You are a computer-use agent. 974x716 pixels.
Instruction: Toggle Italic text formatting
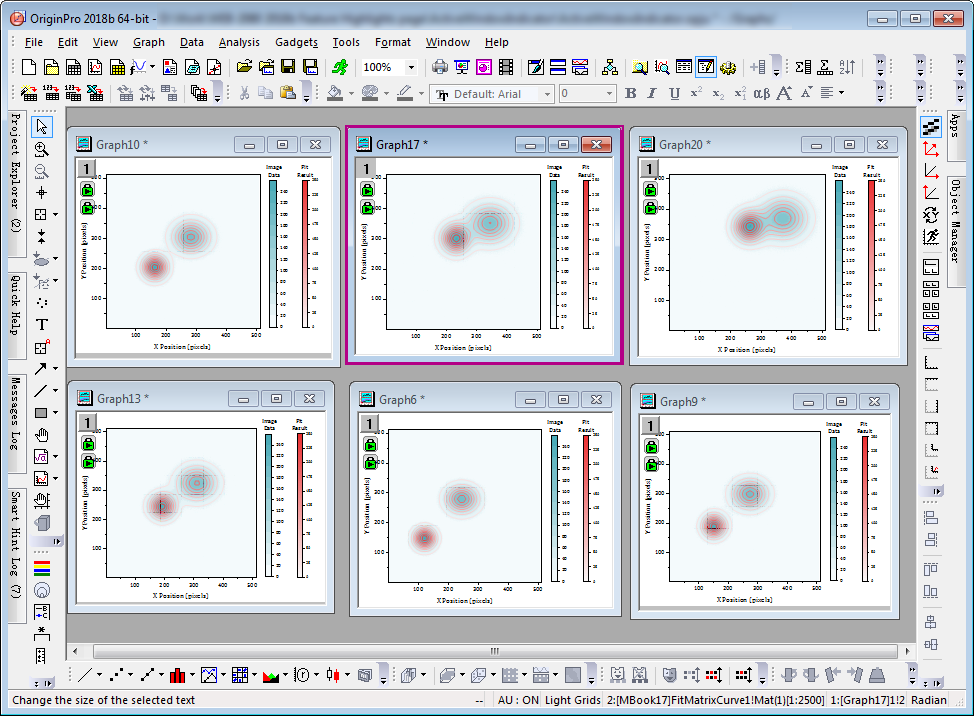pos(652,93)
